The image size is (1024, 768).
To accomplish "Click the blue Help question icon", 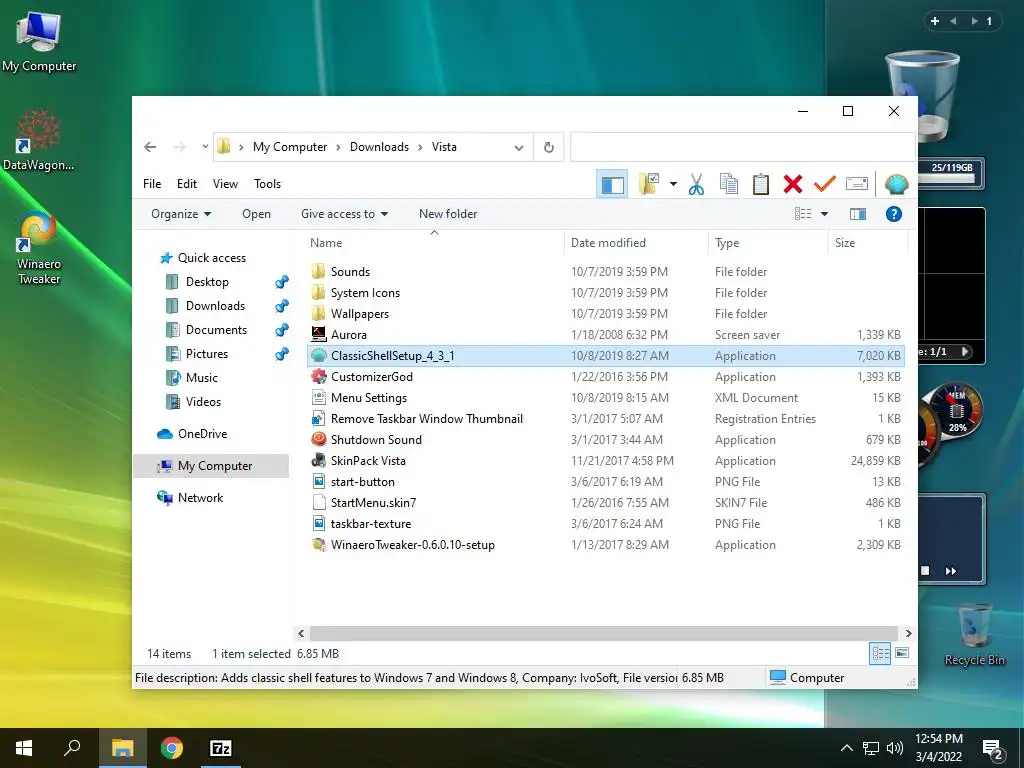I will (x=893, y=214).
